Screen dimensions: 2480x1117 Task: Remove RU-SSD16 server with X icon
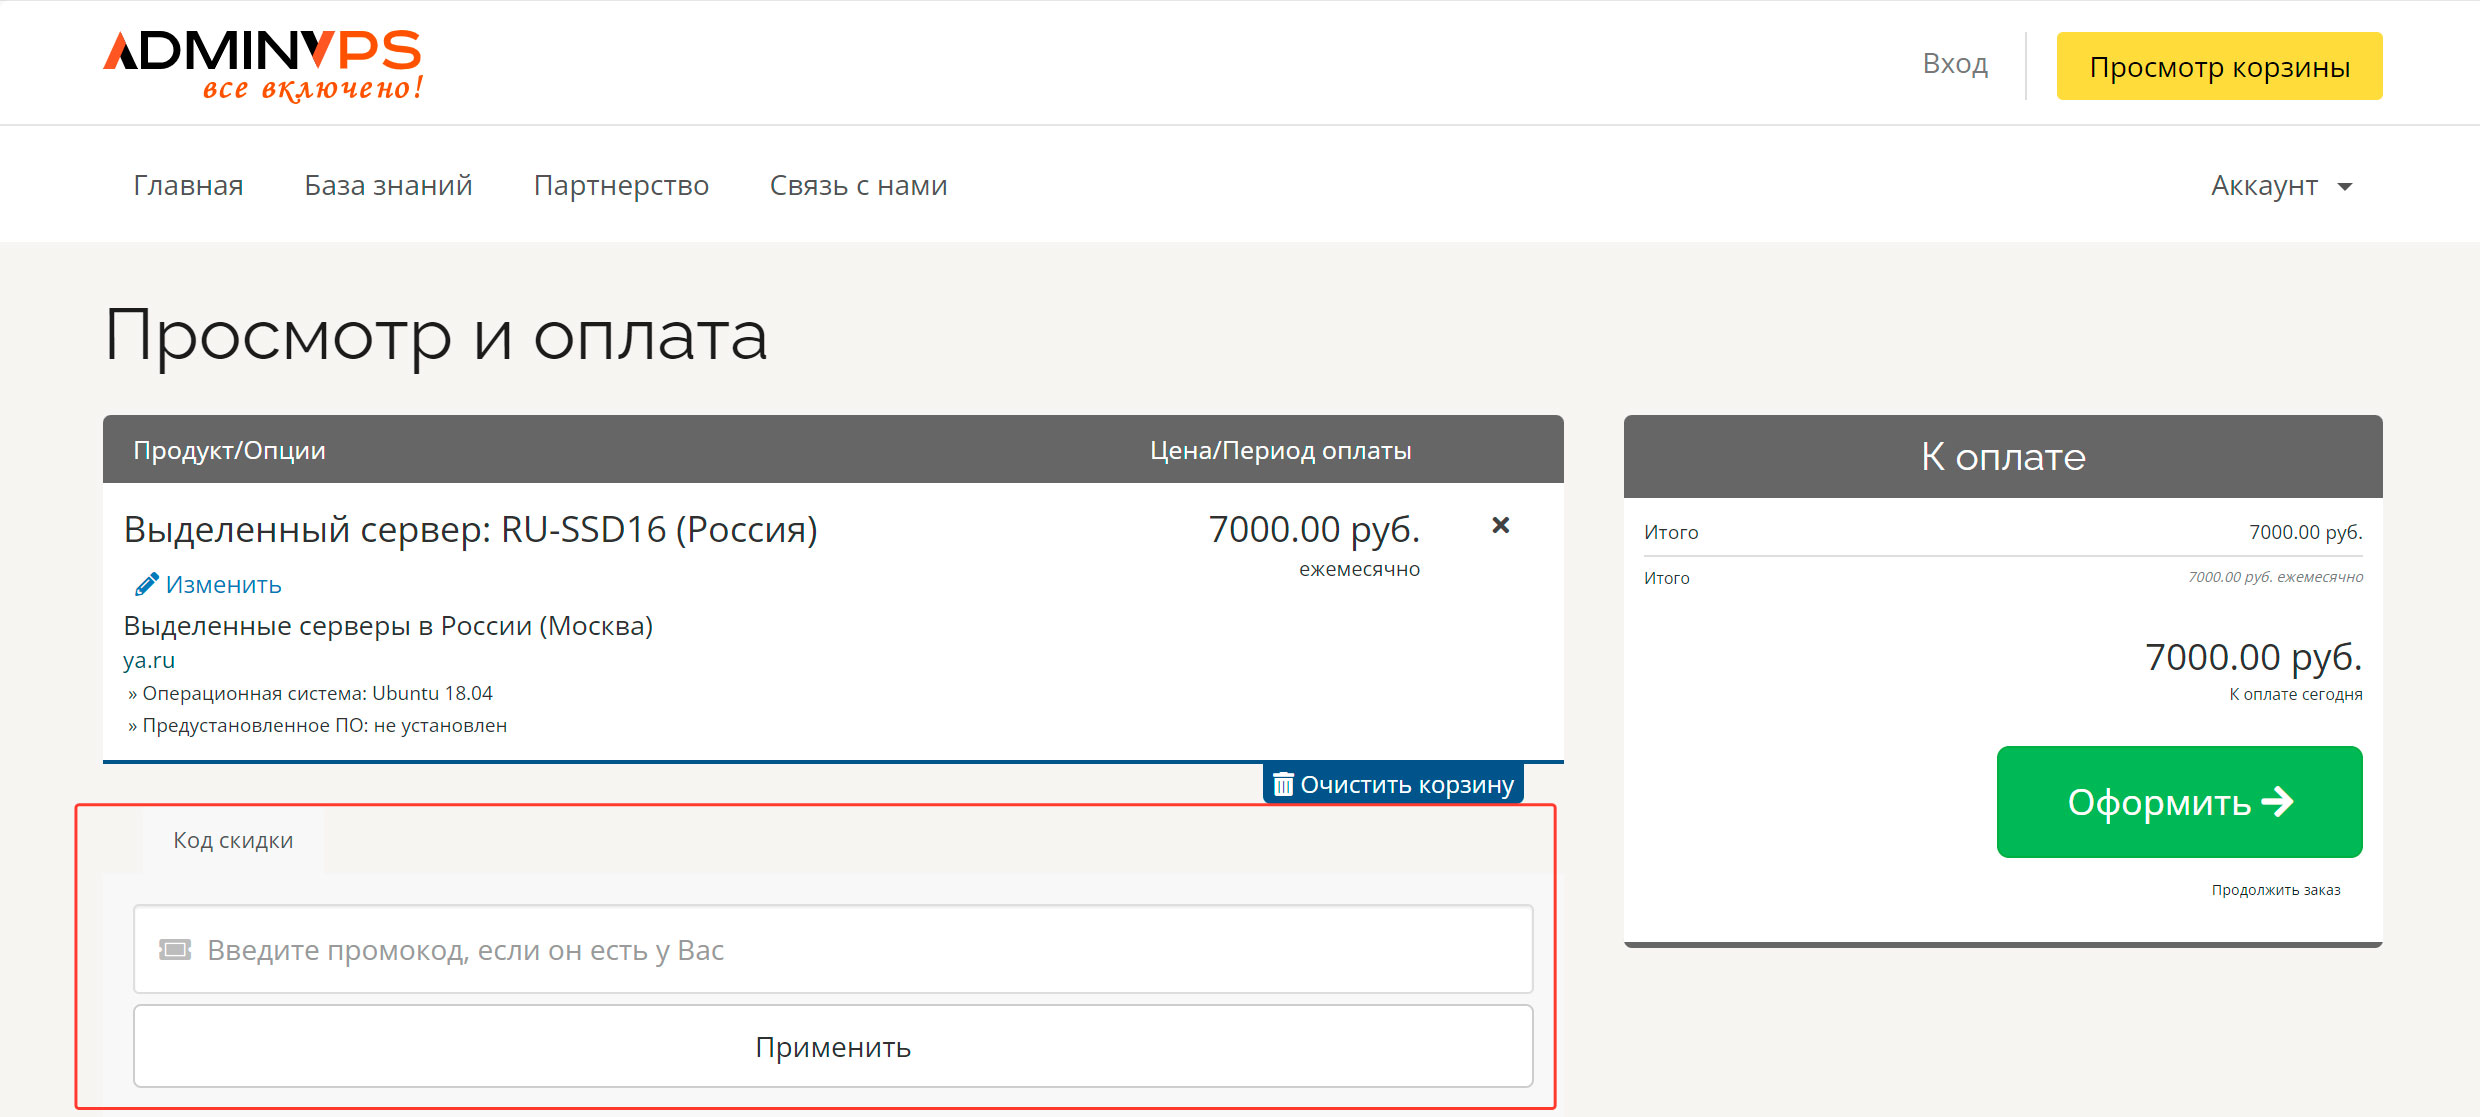click(x=1500, y=525)
